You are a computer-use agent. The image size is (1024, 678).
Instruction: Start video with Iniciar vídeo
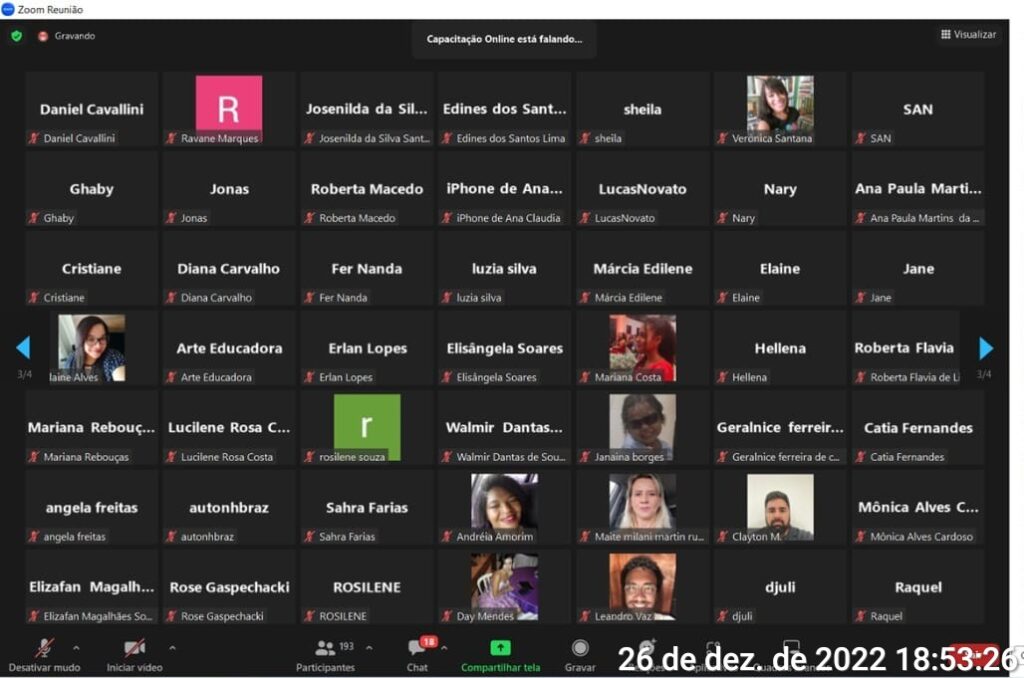point(134,648)
